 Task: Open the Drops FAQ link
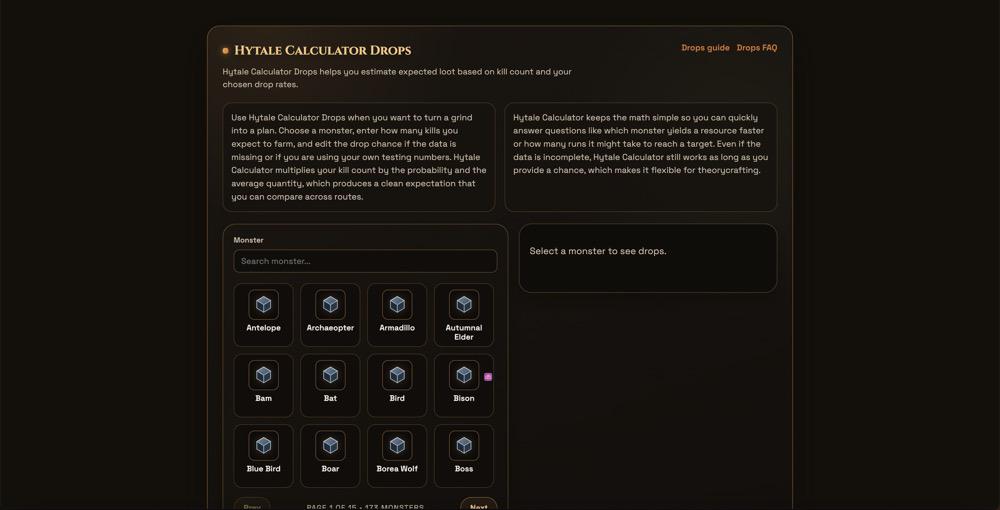[756, 48]
